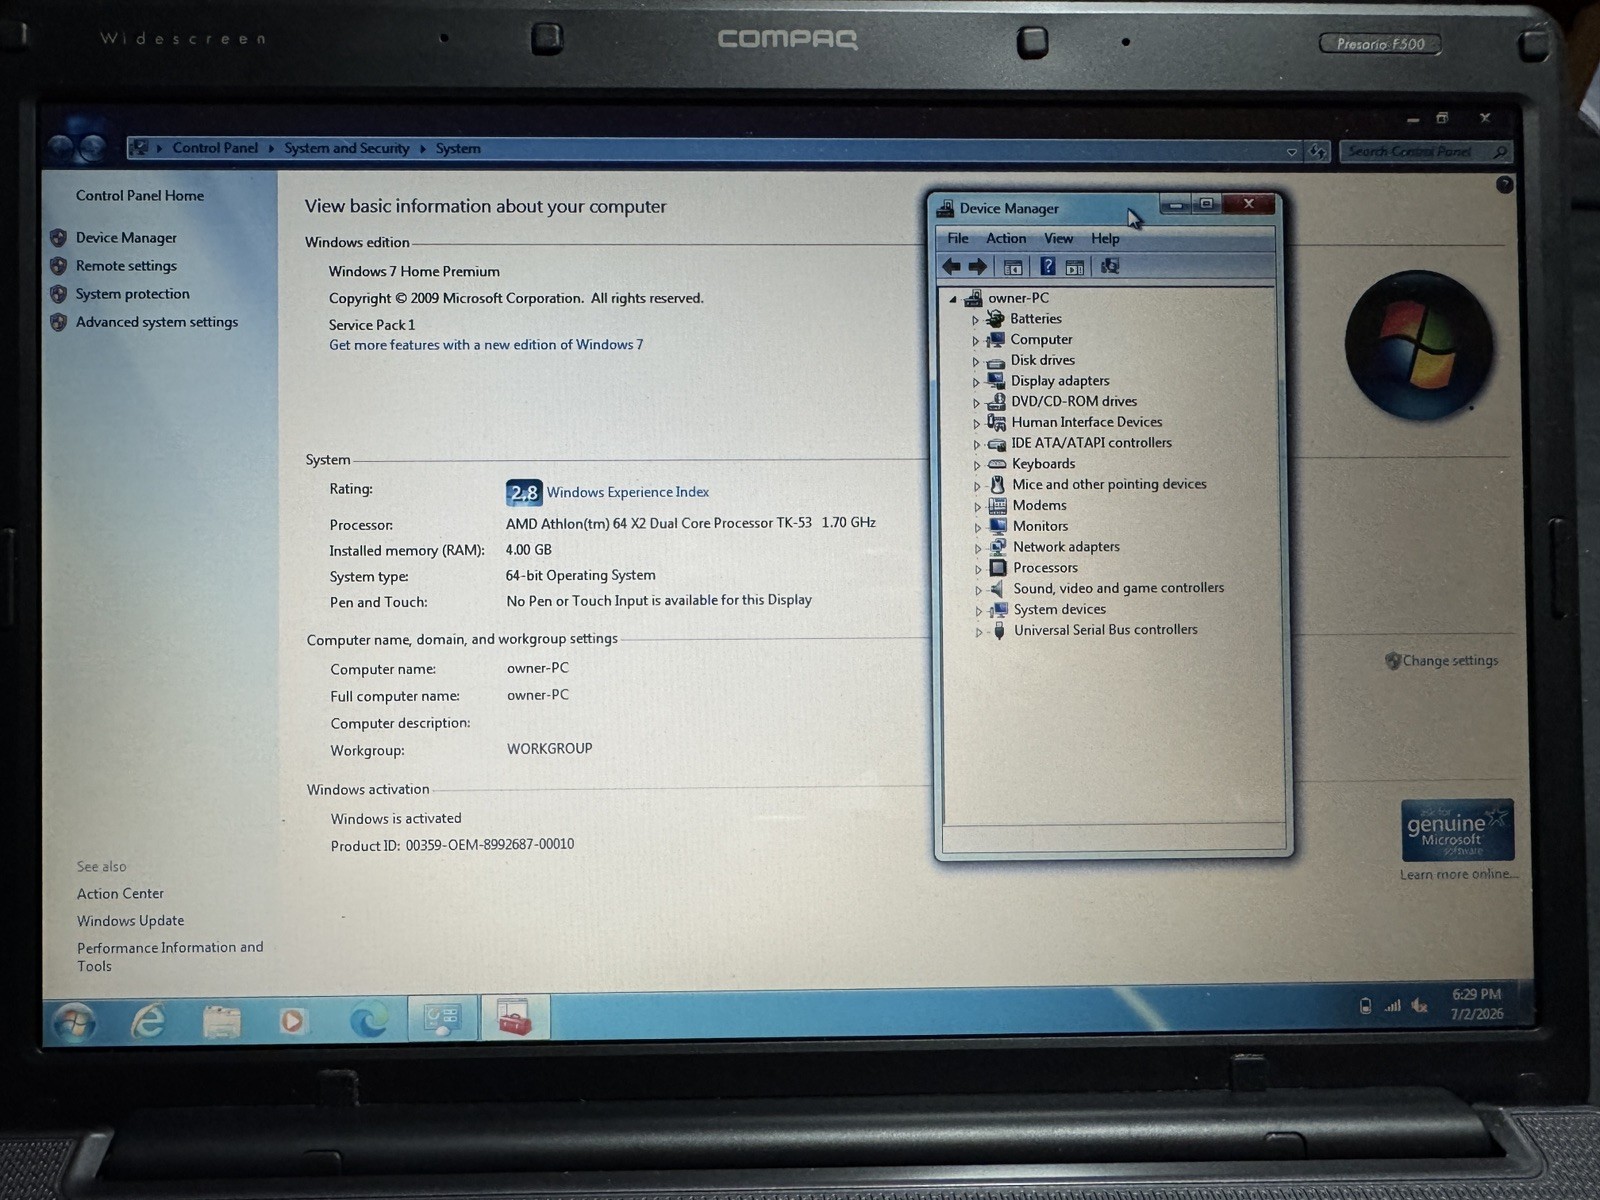Select the Keyboards icon

click(x=997, y=464)
